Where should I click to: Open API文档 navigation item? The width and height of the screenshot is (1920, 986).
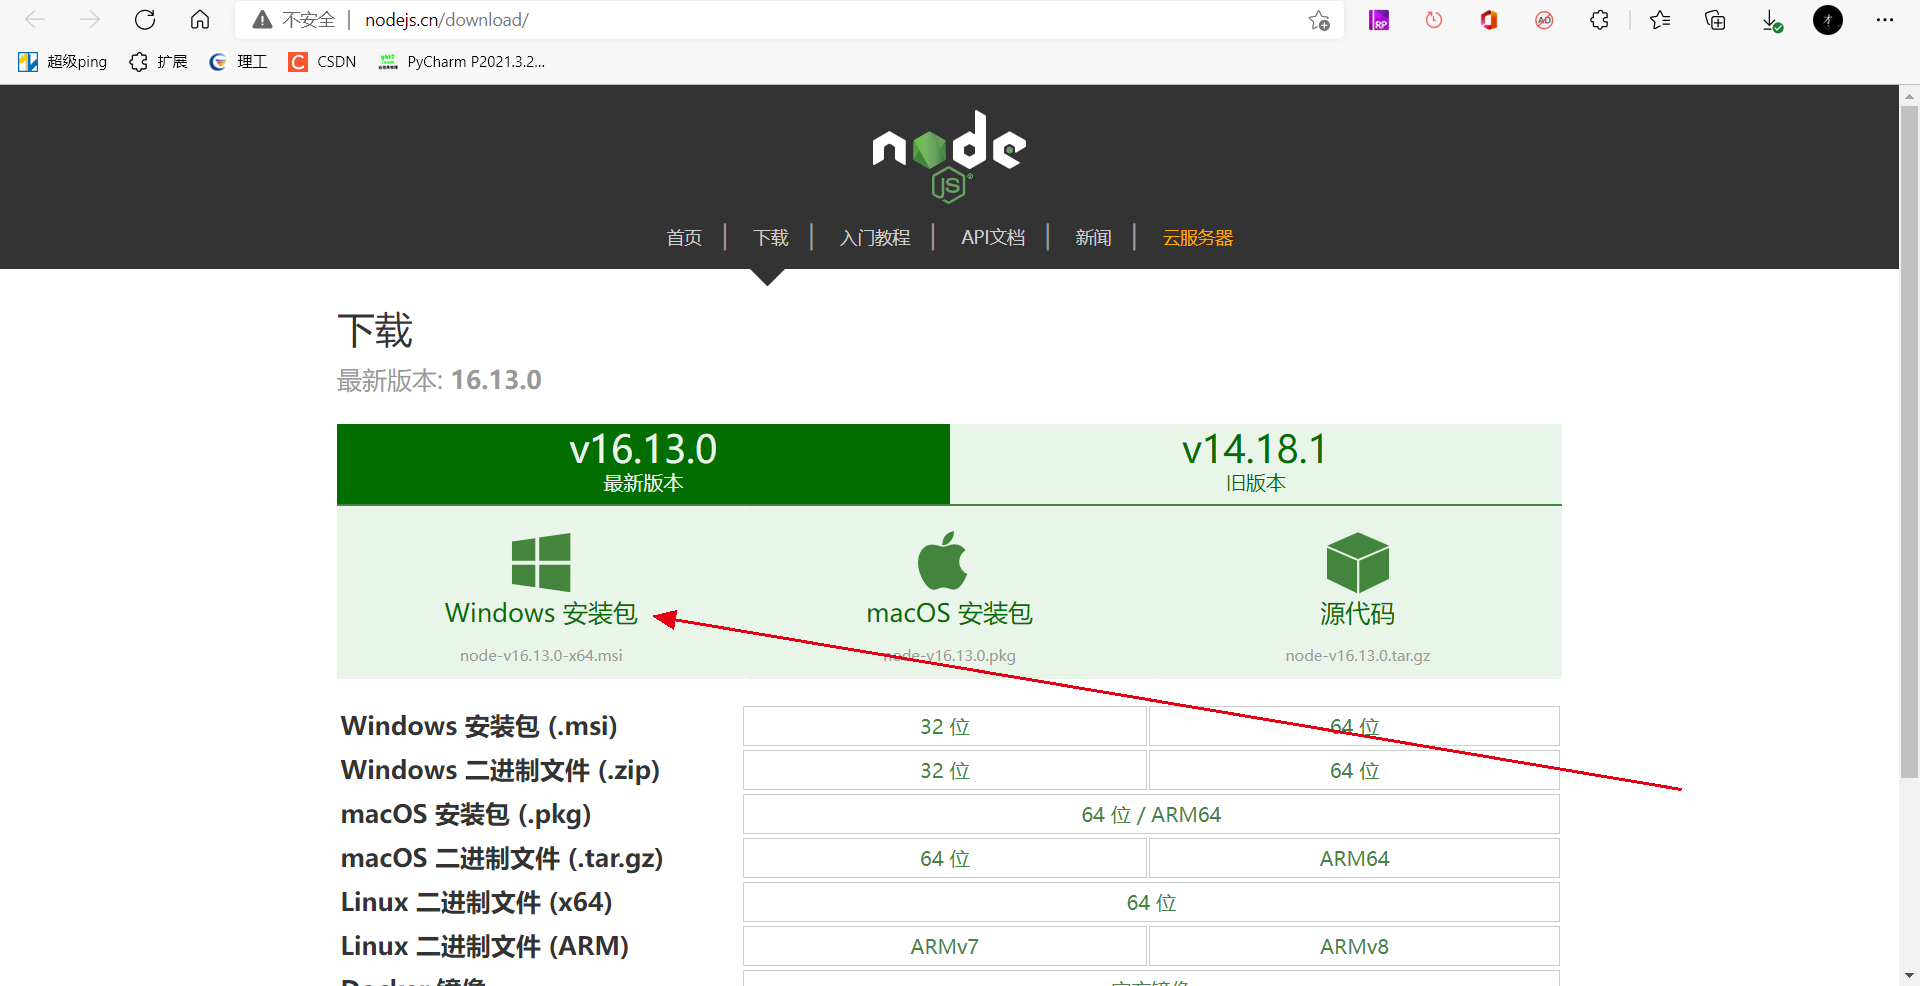coord(993,238)
